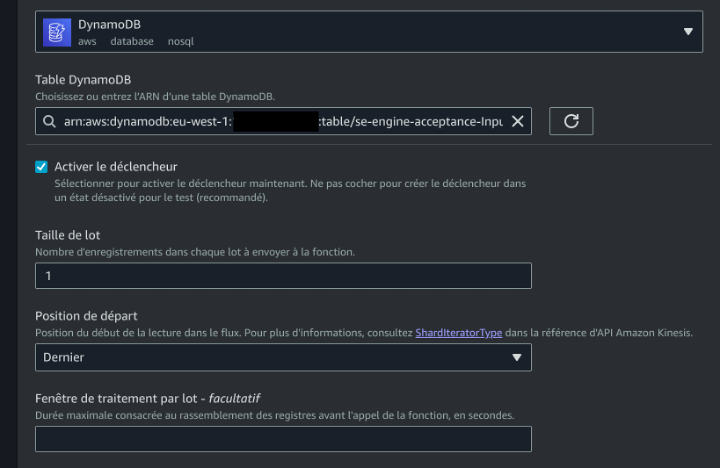Uncheck the Activer le déclencheur checkbox
The width and height of the screenshot is (720, 468).
[x=41, y=167]
